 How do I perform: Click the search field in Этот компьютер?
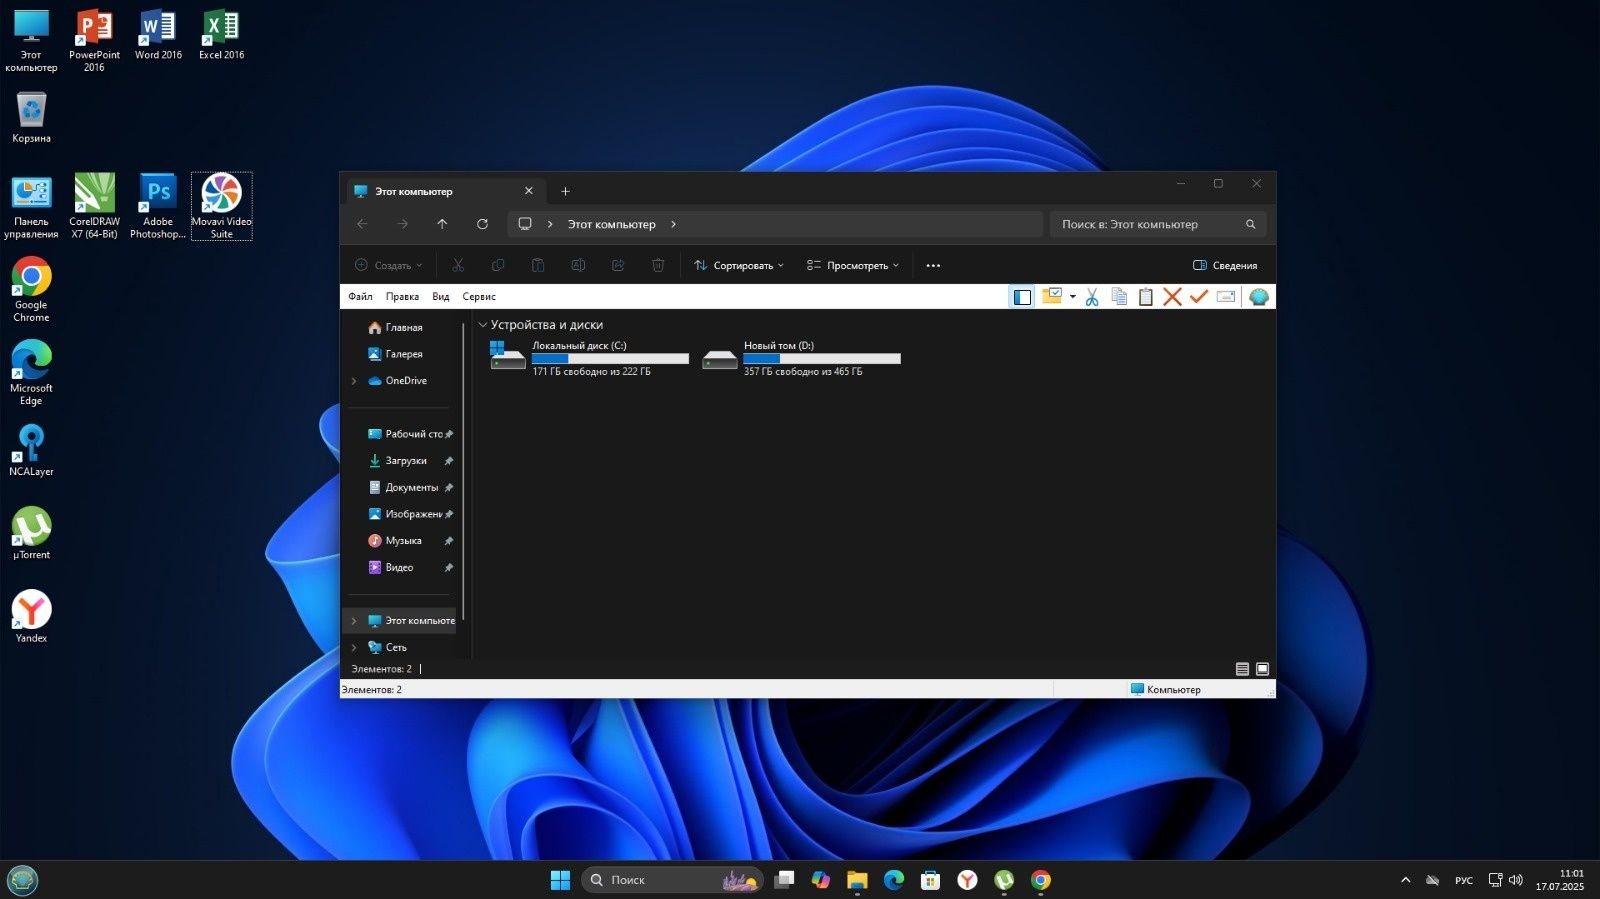pyautogui.click(x=1158, y=224)
